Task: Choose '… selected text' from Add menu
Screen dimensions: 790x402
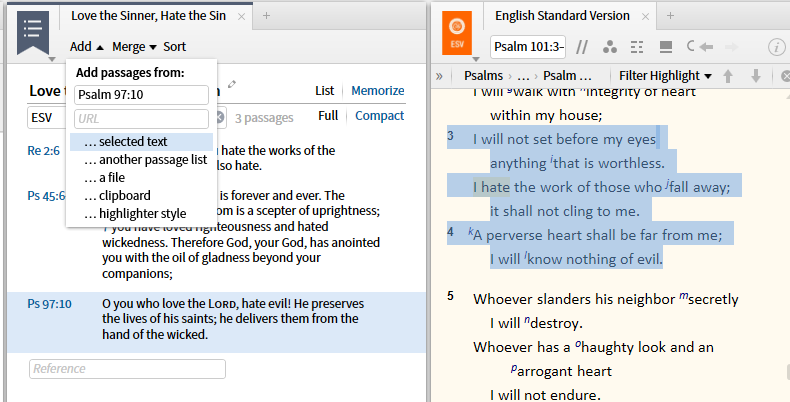Action: pos(141,142)
